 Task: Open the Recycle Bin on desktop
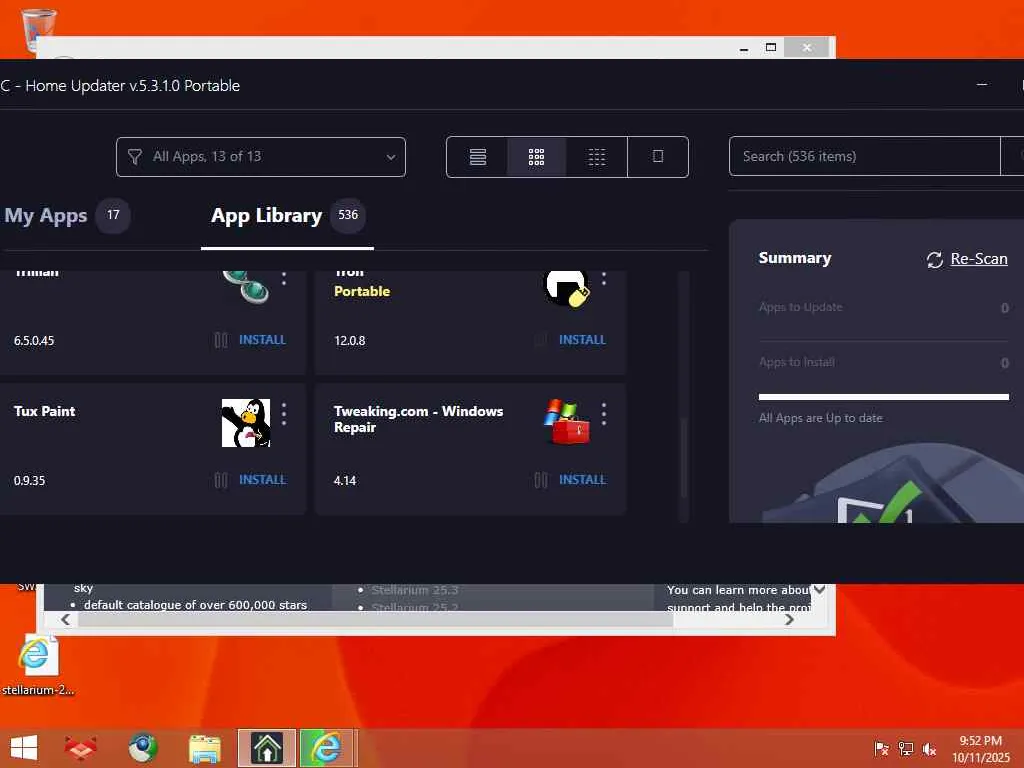(38, 29)
